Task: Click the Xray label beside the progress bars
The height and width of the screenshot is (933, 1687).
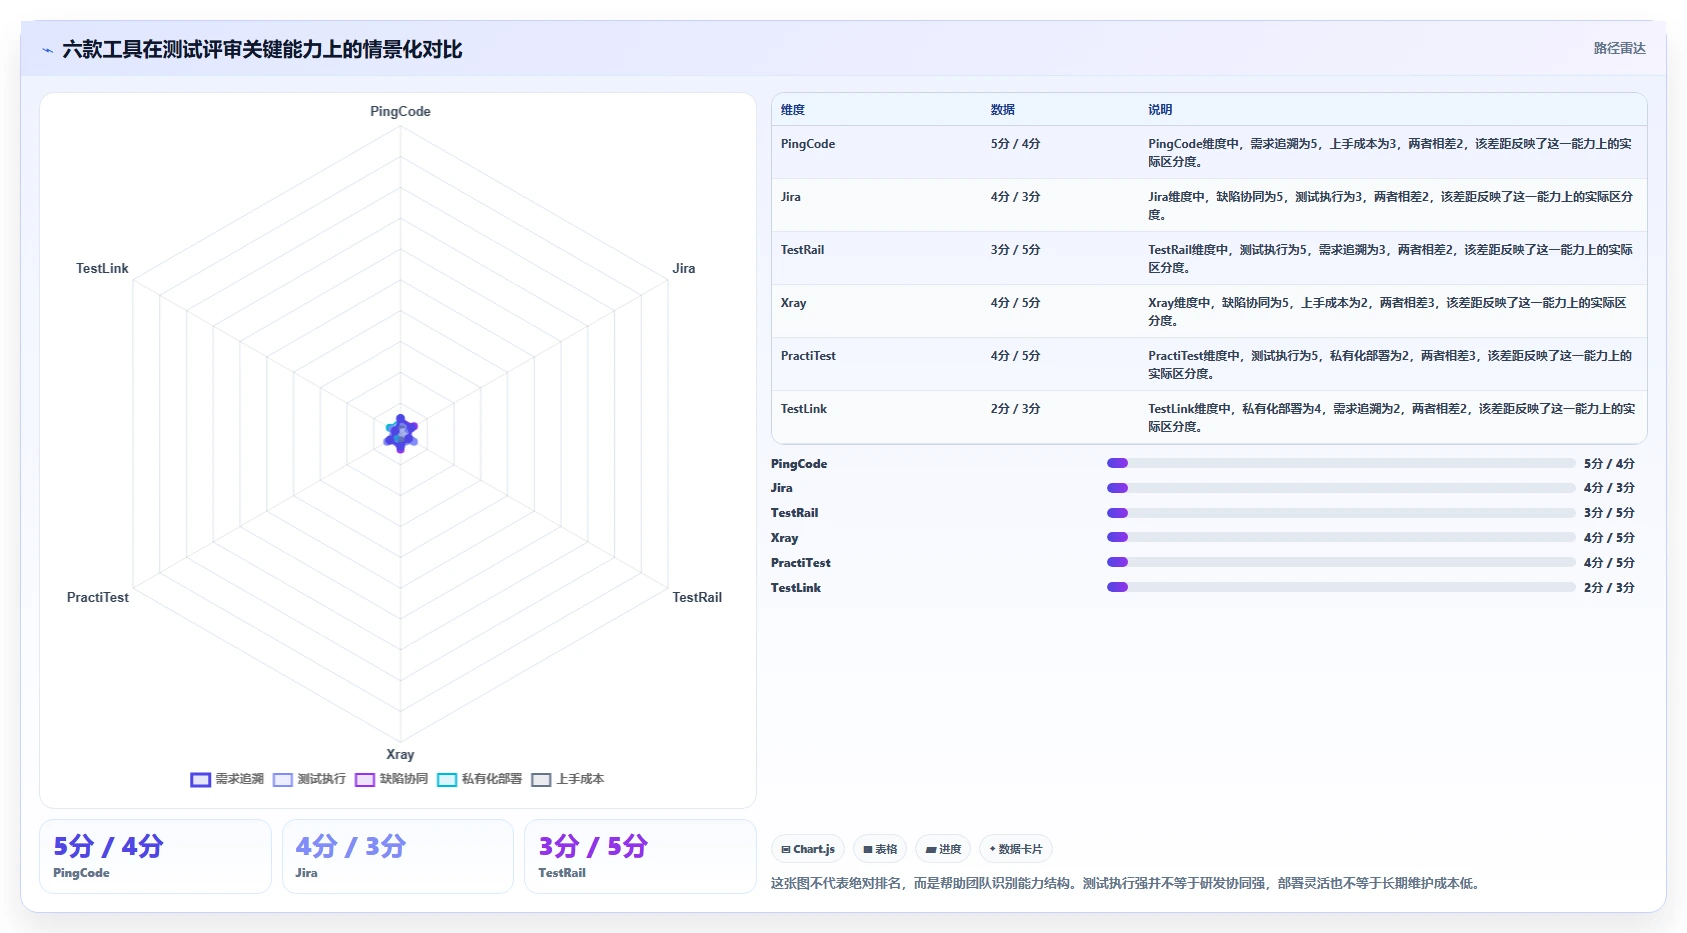Action: (x=785, y=538)
